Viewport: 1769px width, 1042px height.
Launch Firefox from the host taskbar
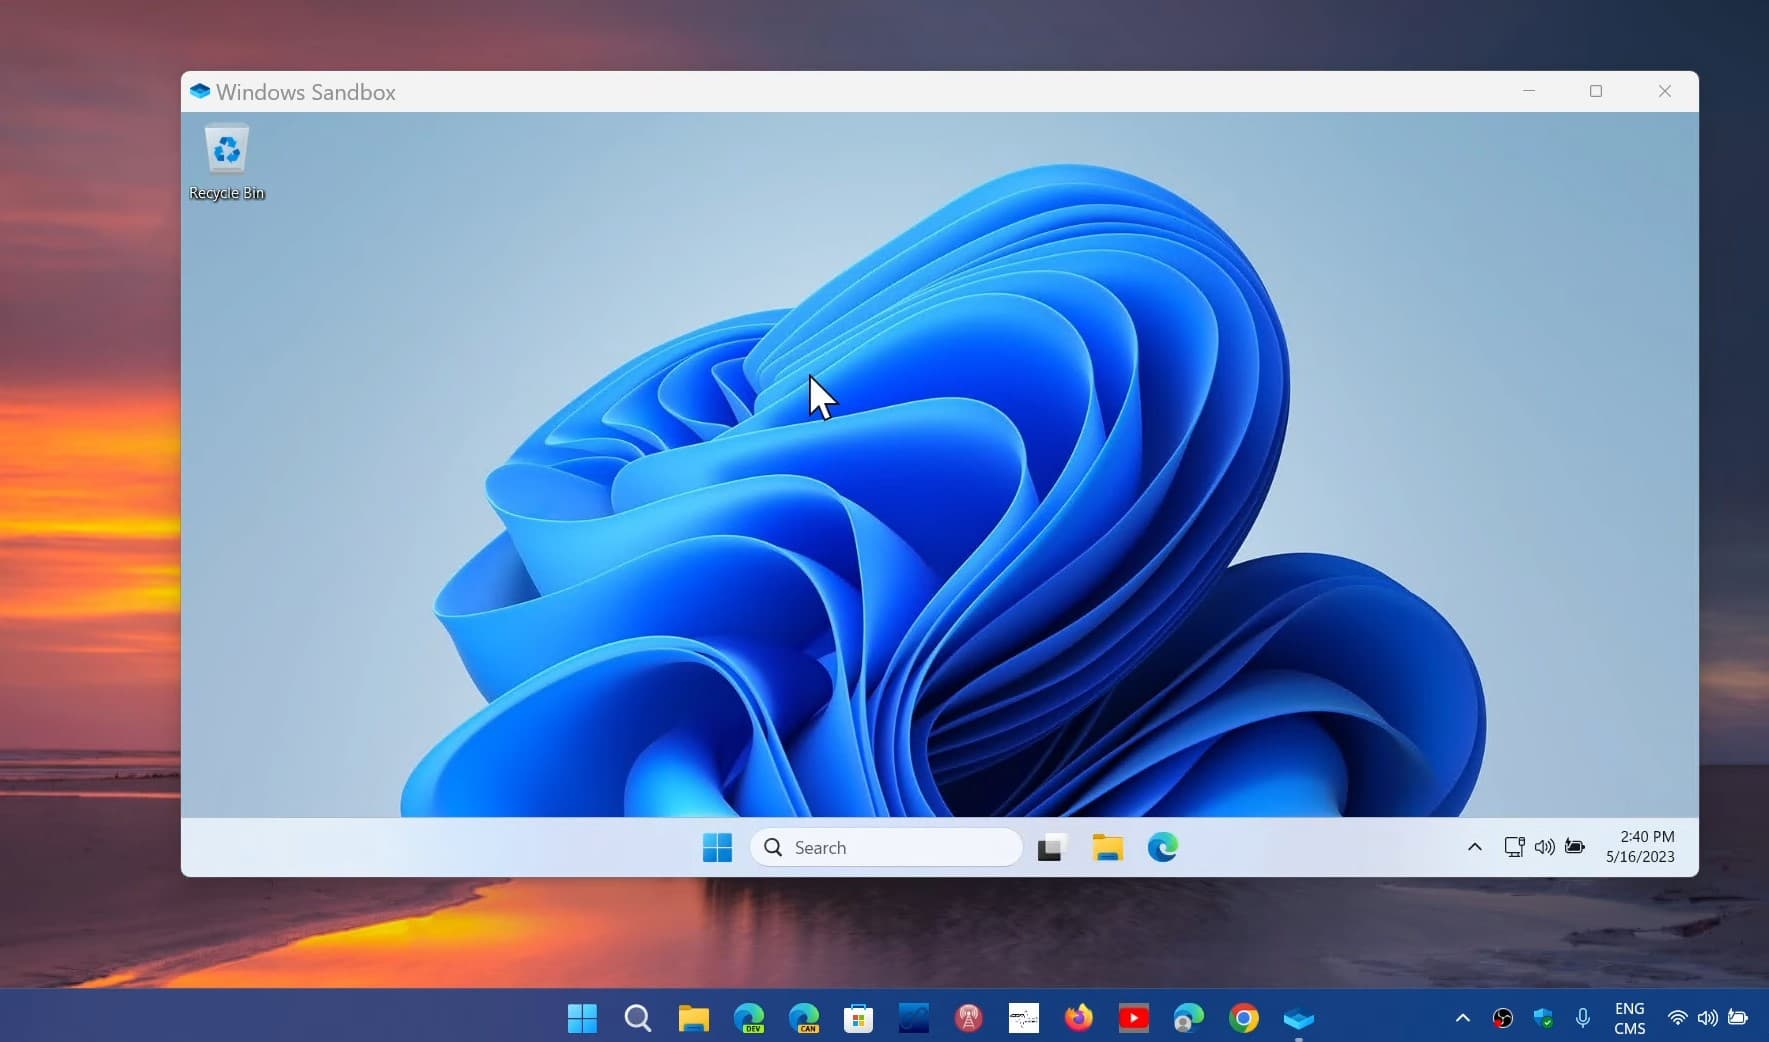[1077, 1018]
